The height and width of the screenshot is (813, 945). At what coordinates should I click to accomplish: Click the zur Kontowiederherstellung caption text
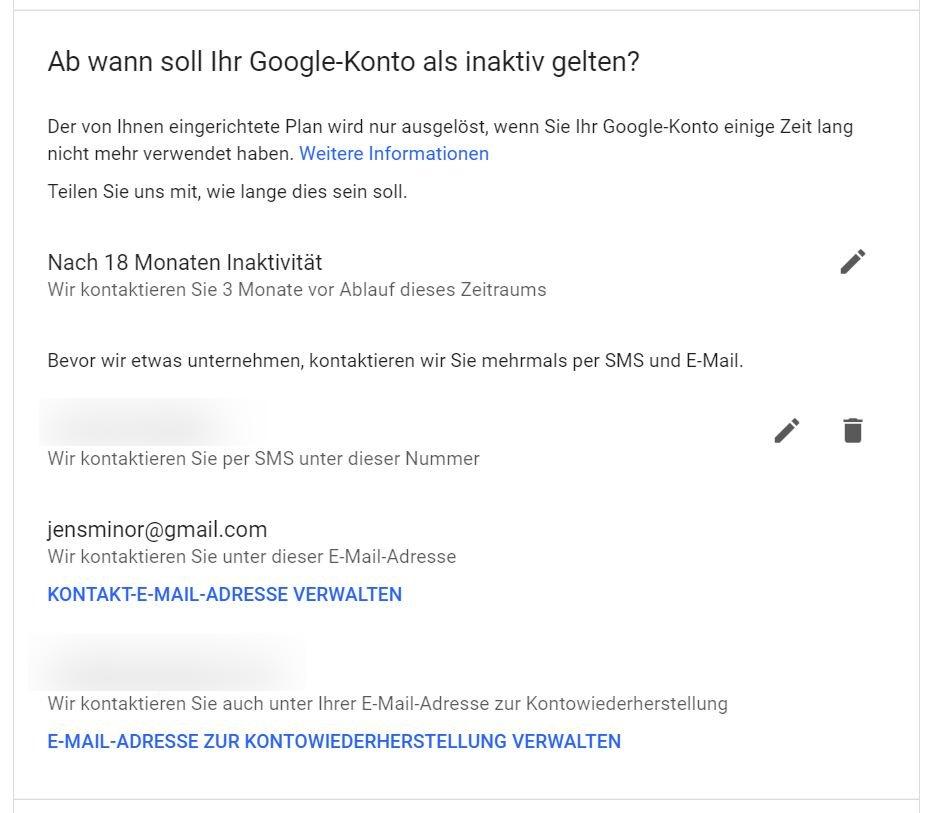[387, 704]
